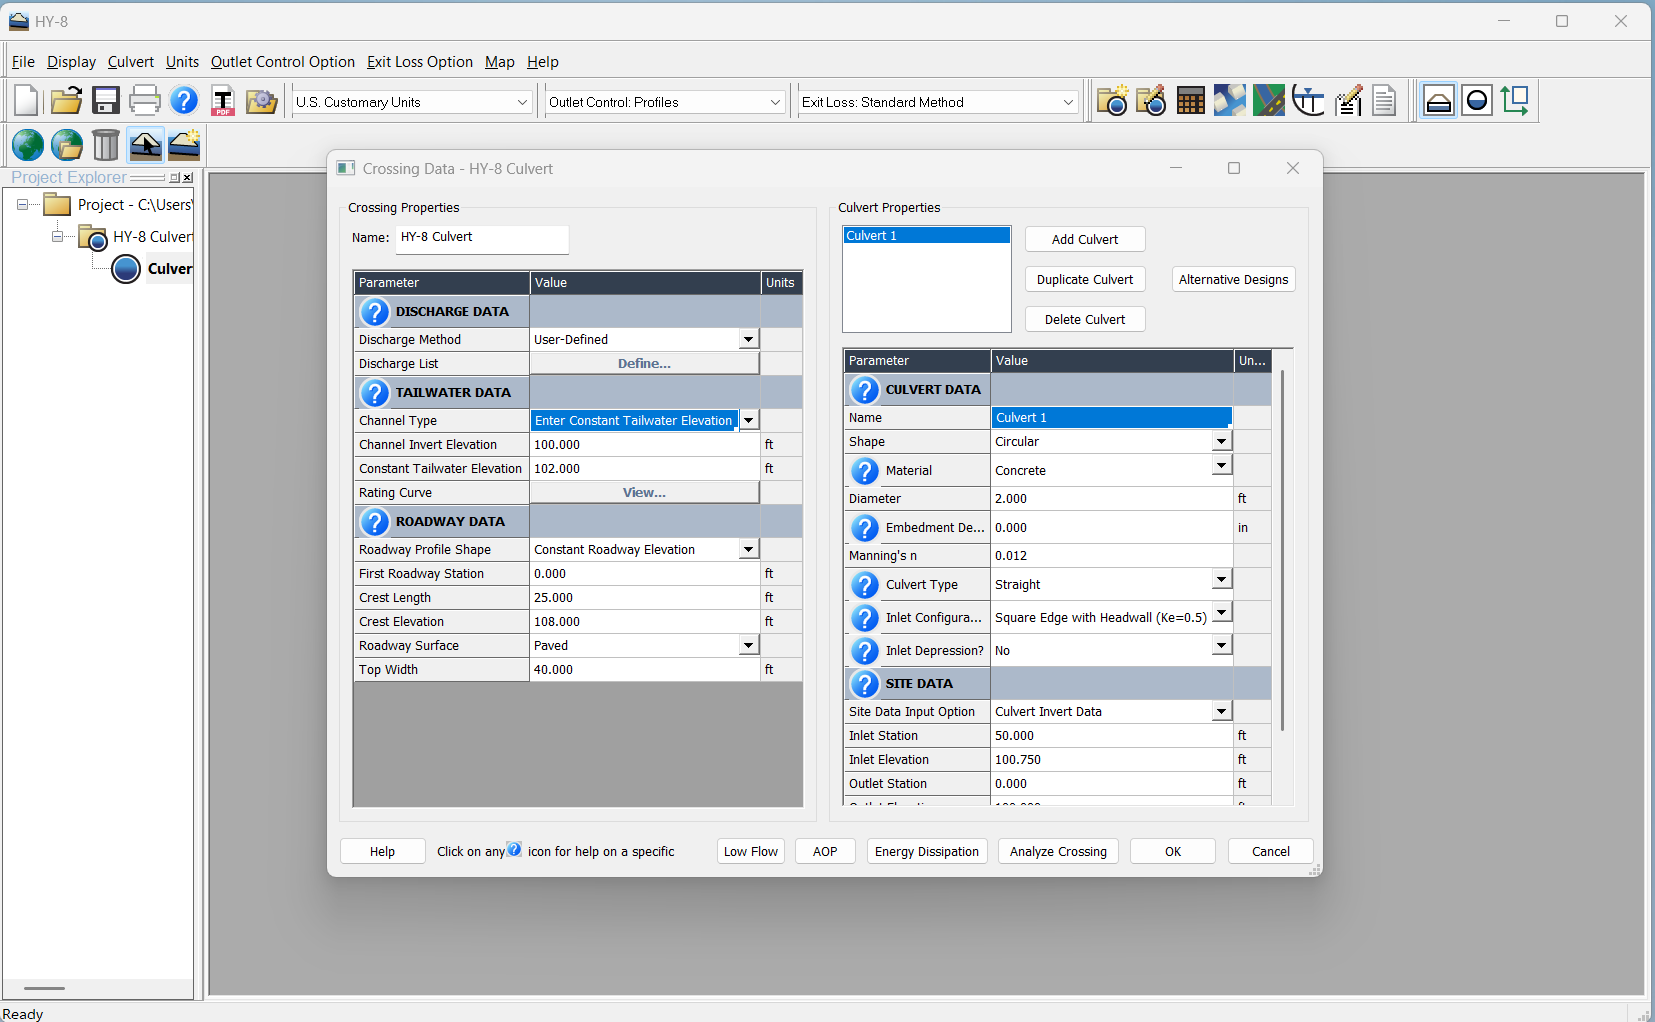Click View... for Rating Curve
Screen dimensions: 1655x1022
tap(644, 493)
